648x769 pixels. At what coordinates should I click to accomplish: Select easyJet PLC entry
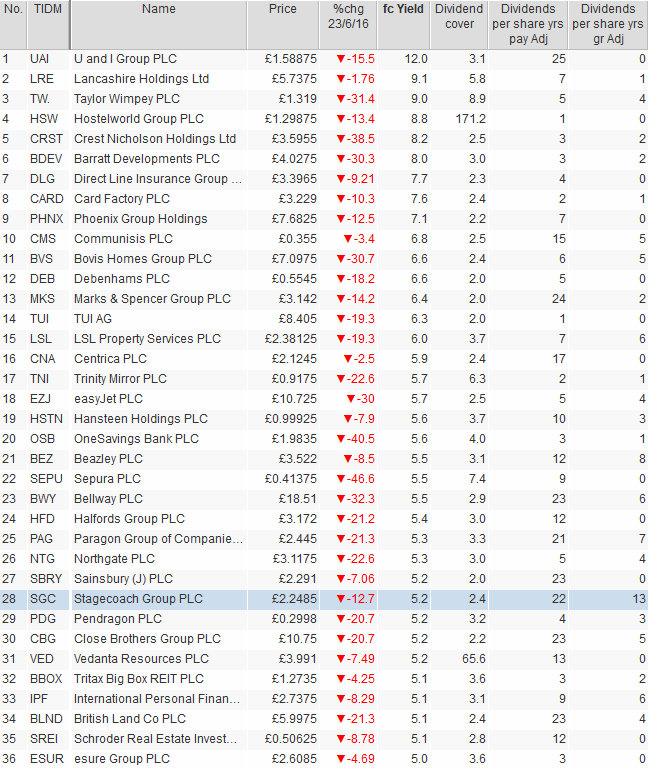[324, 399]
